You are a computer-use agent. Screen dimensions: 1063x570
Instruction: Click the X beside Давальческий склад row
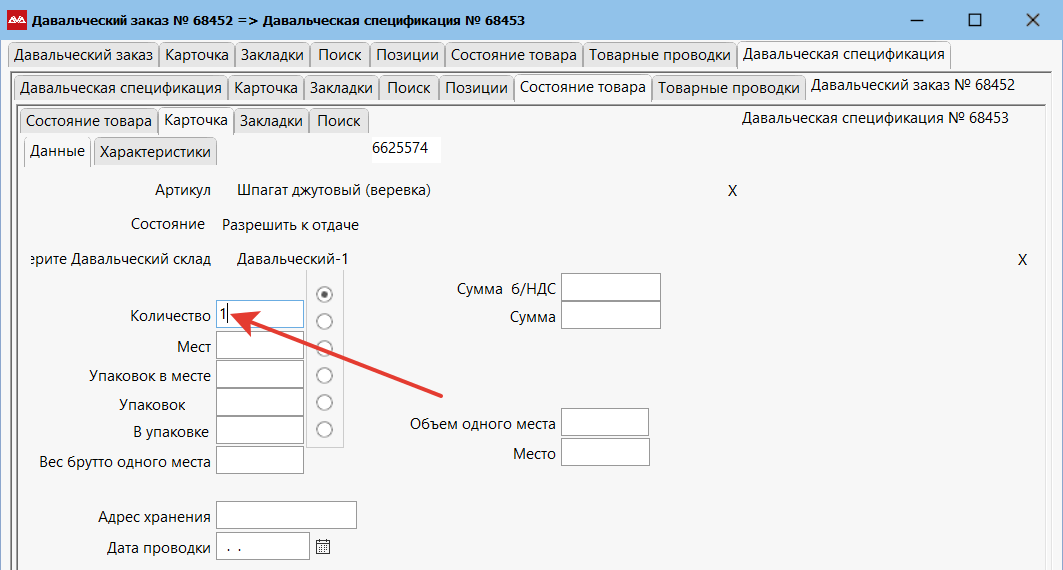click(x=1022, y=260)
